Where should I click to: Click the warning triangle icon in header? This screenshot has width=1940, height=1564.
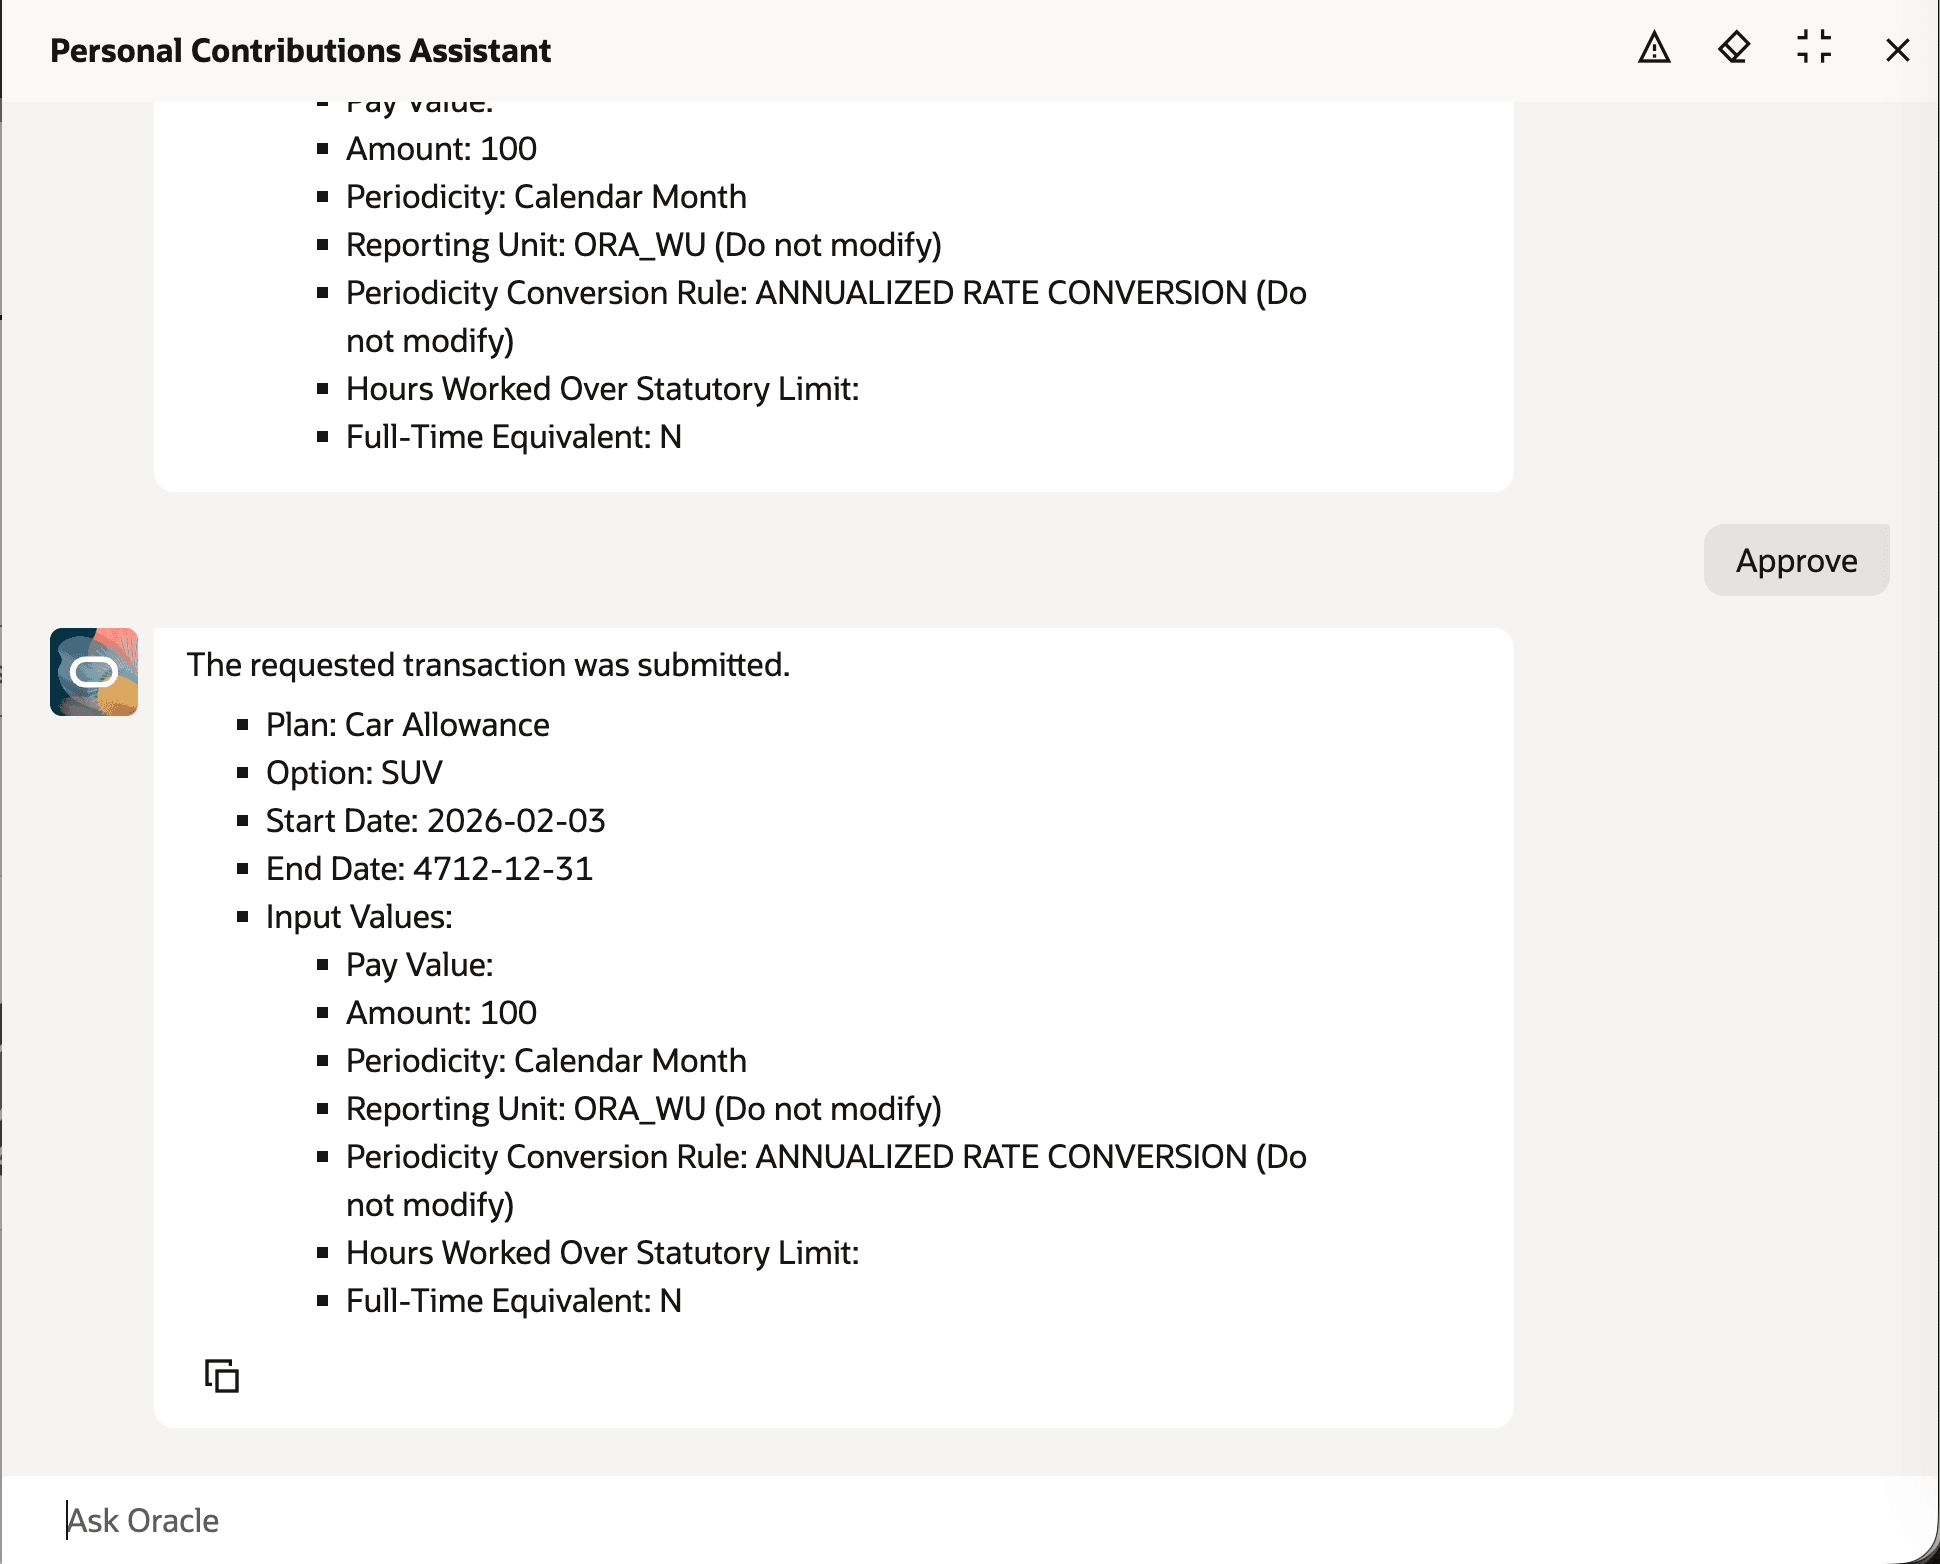[1654, 48]
